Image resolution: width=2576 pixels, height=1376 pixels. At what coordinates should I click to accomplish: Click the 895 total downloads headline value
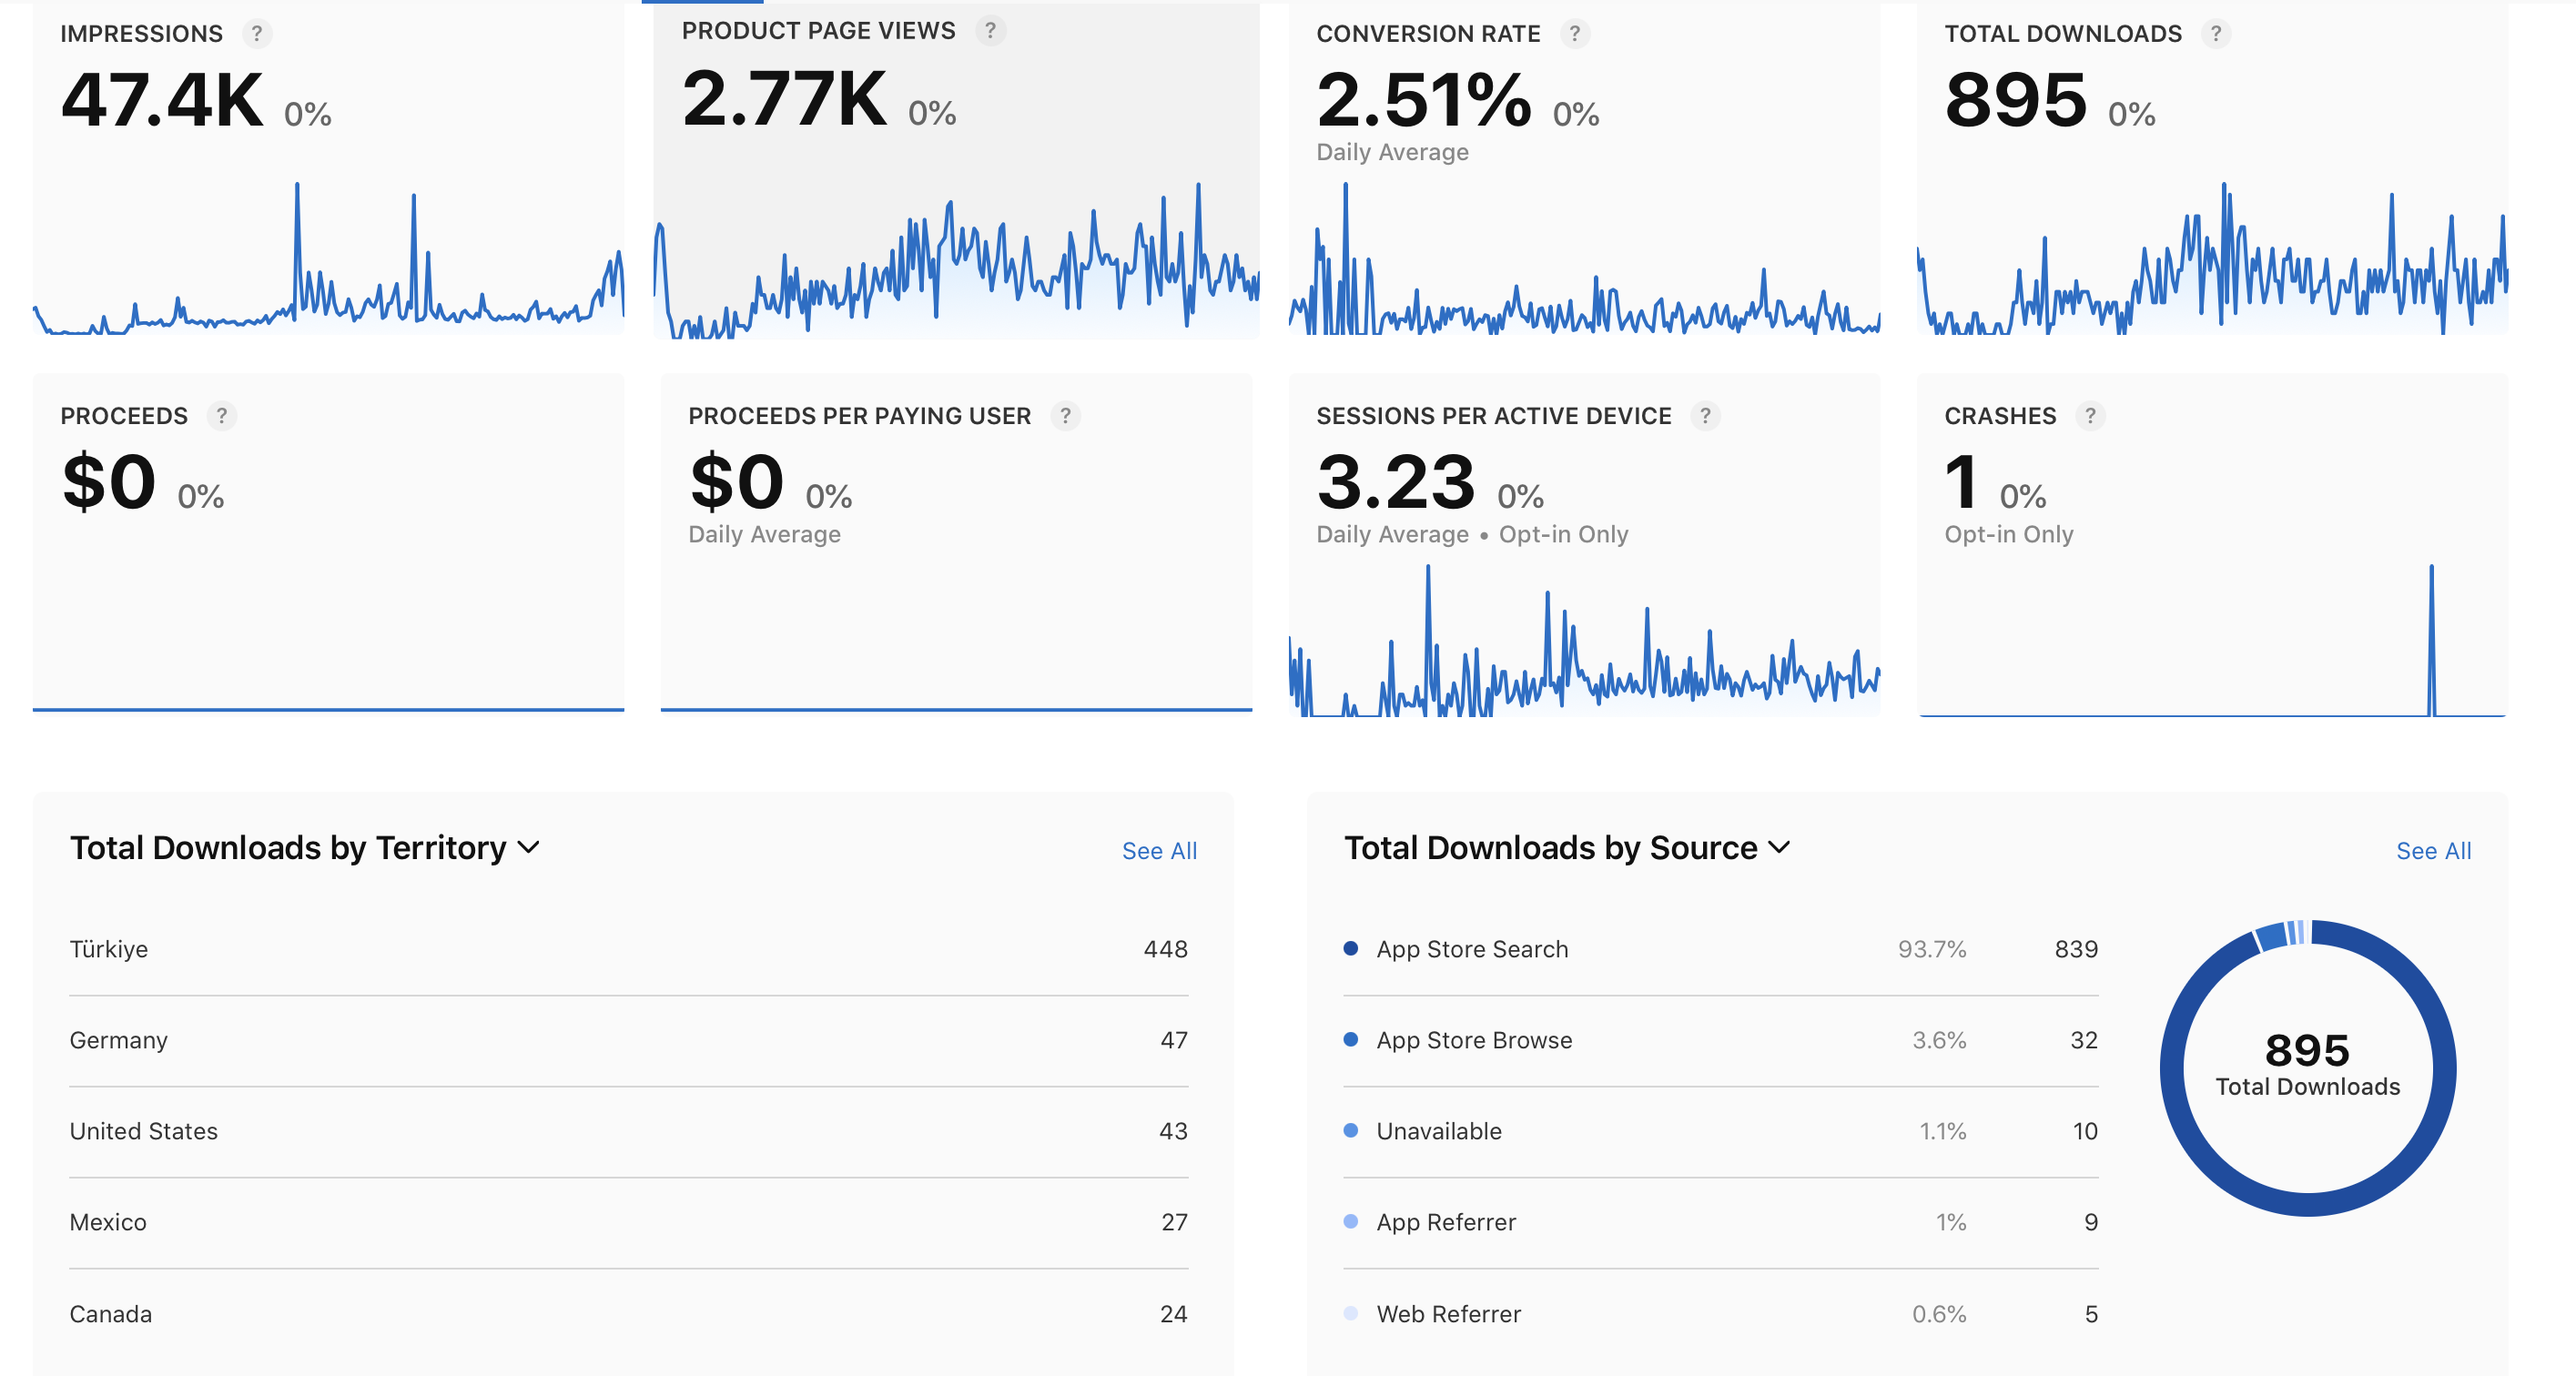coord(2015,100)
